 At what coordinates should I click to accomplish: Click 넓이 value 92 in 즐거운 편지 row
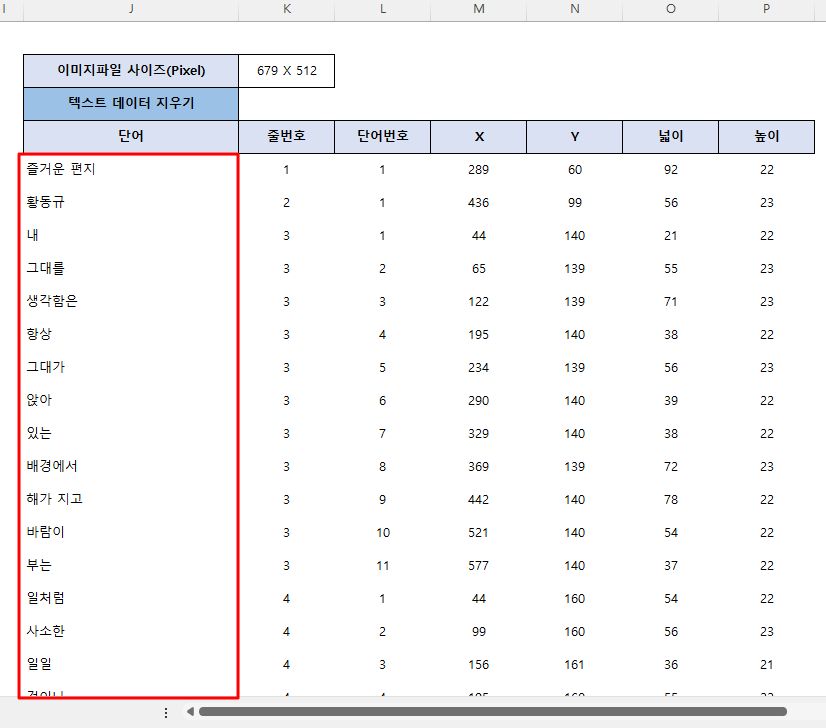[671, 170]
